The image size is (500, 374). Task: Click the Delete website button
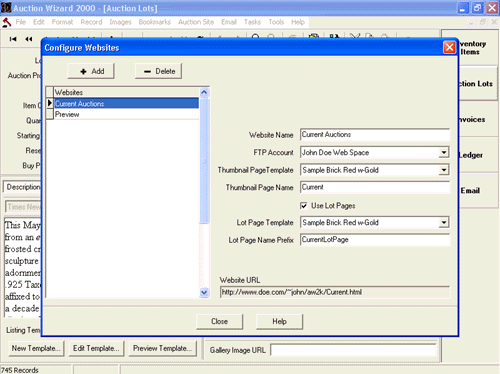click(x=158, y=71)
